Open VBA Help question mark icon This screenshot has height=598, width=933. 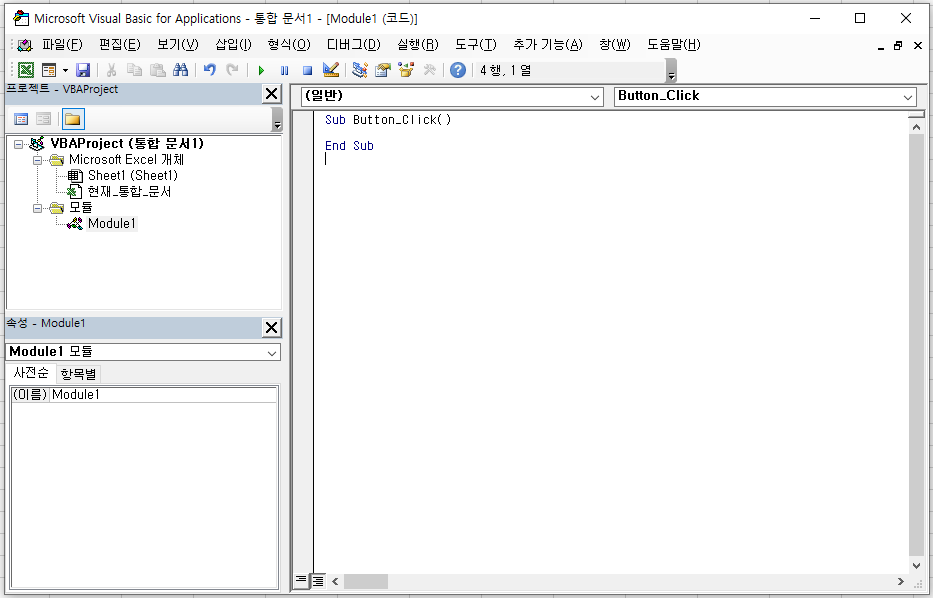pos(458,70)
